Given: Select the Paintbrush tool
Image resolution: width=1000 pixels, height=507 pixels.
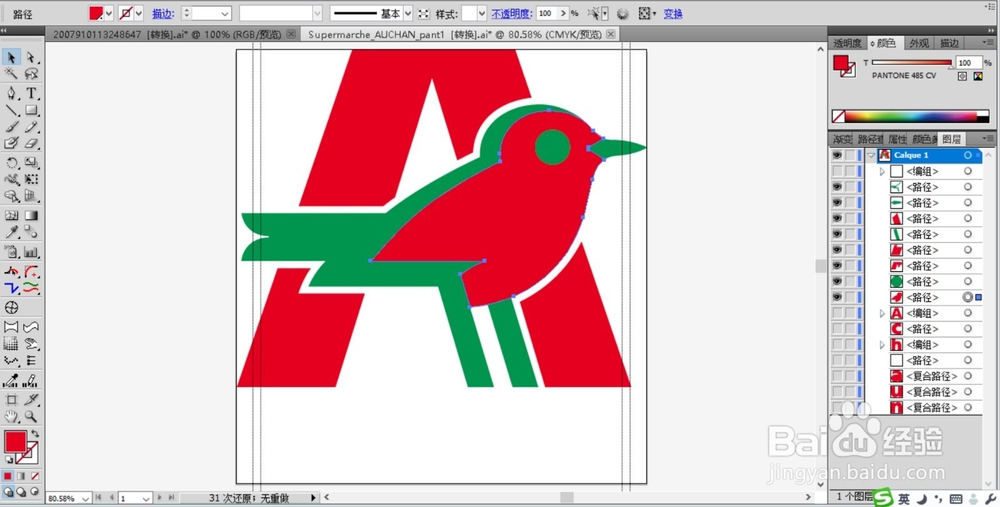Looking at the screenshot, I should click(11, 126).
